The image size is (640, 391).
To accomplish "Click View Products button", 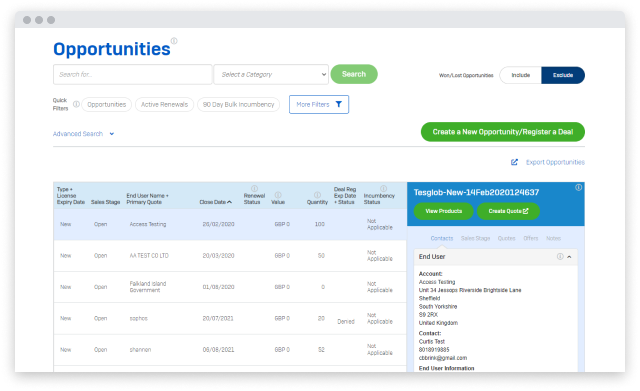I will point(444,211).
